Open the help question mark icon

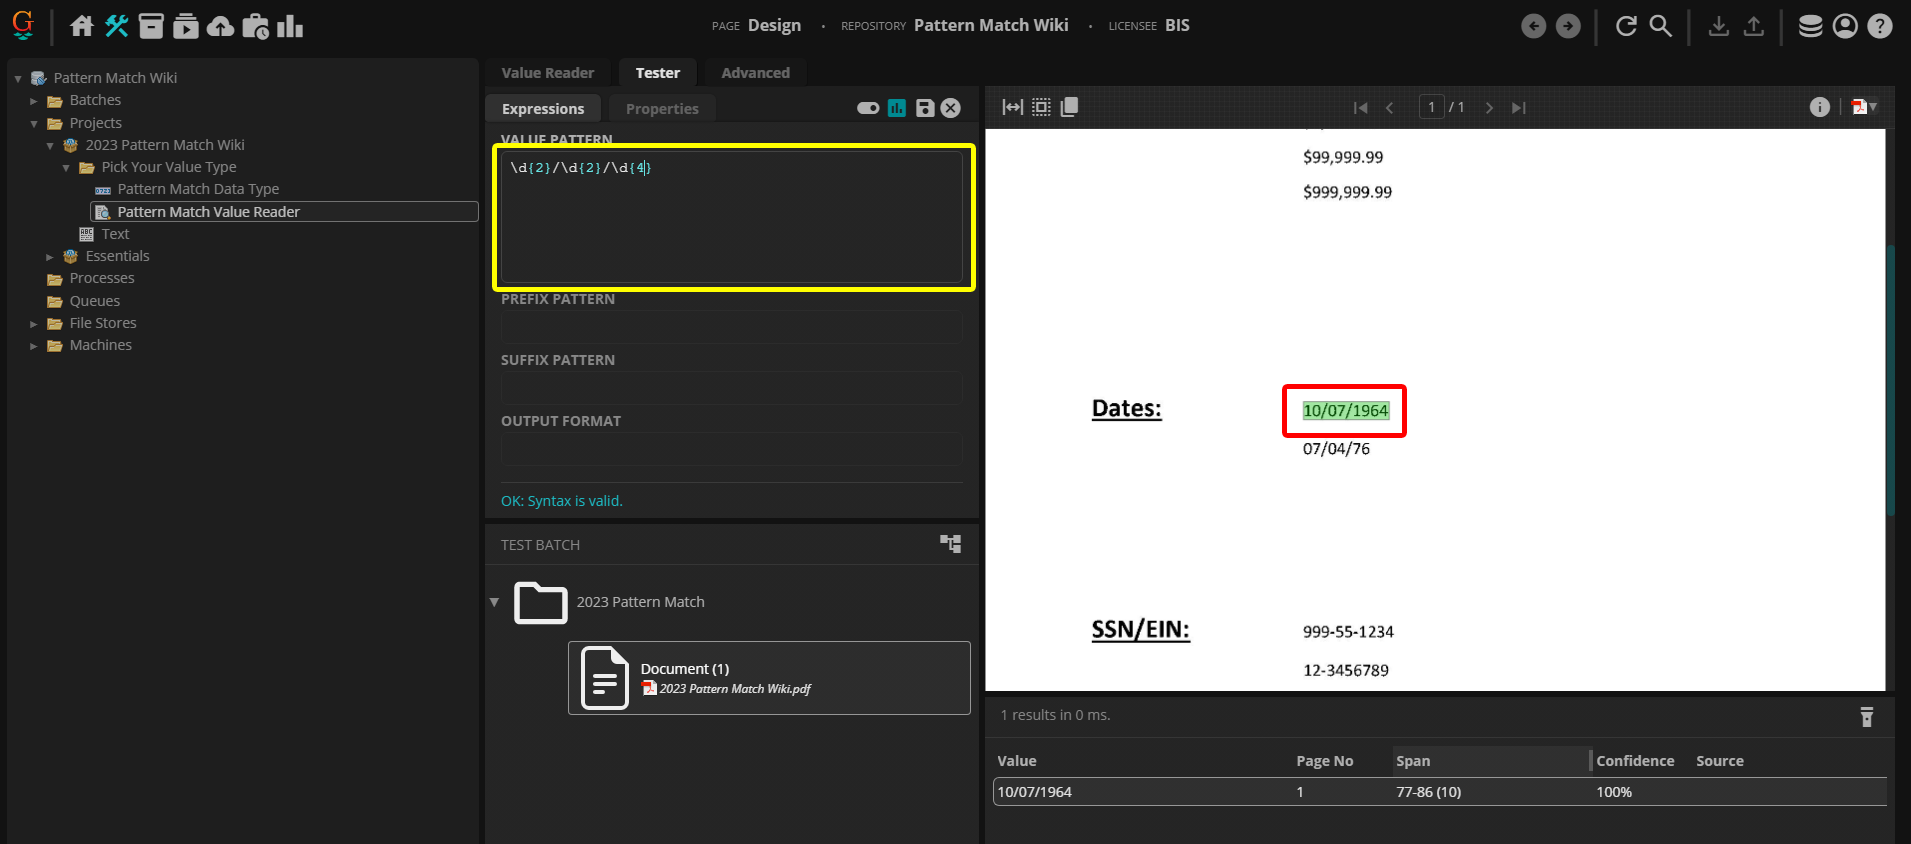(x=1880, y=26)
